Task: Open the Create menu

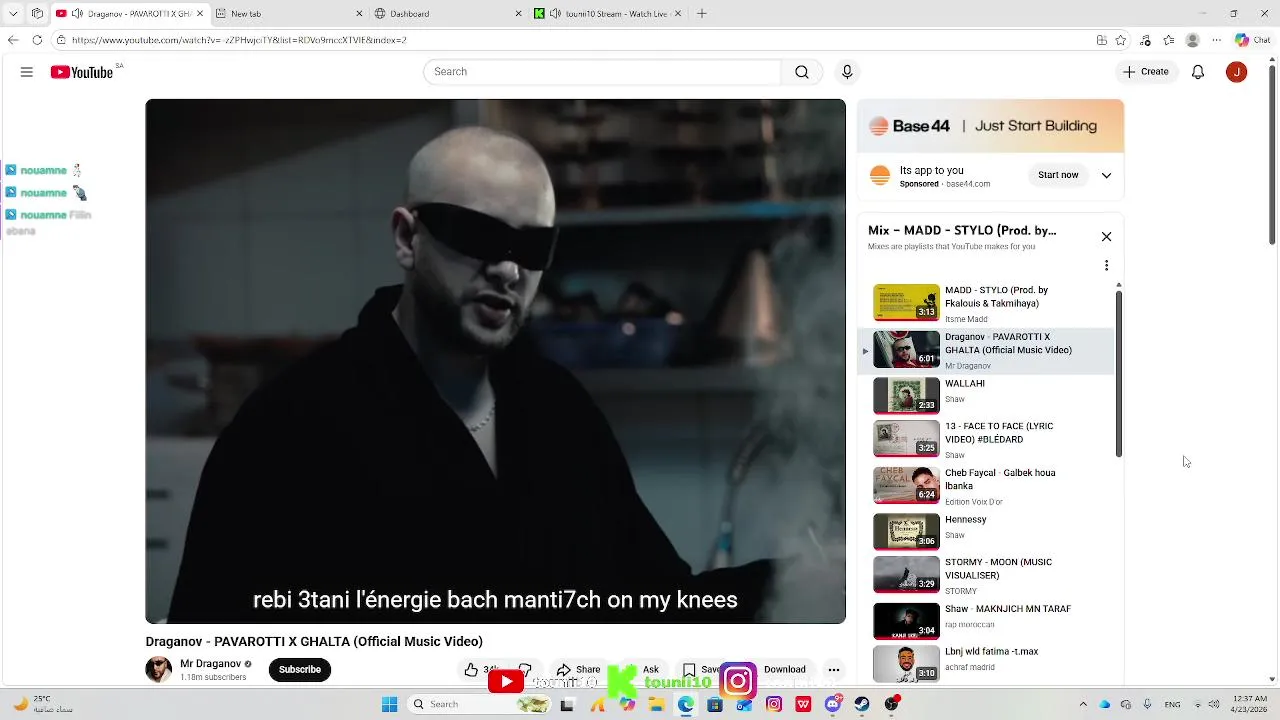Action: (1146, 72)
